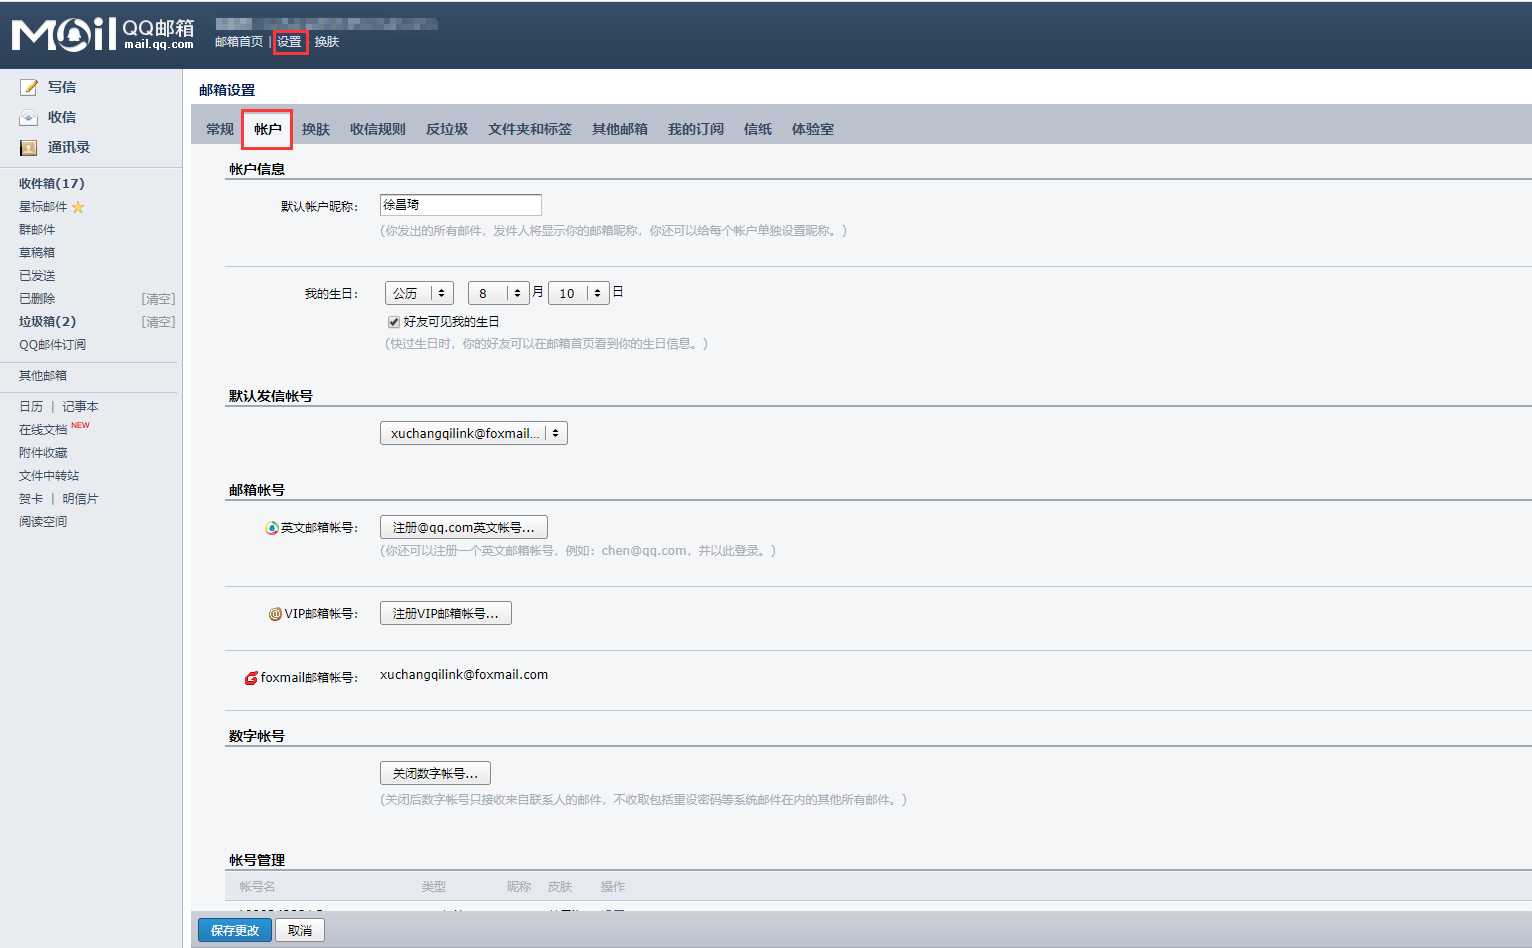Image resolution: width=1532 pixels, height=948 pixels.
Task: Open the 在线文档 link
Action: [x=43, y=430]
